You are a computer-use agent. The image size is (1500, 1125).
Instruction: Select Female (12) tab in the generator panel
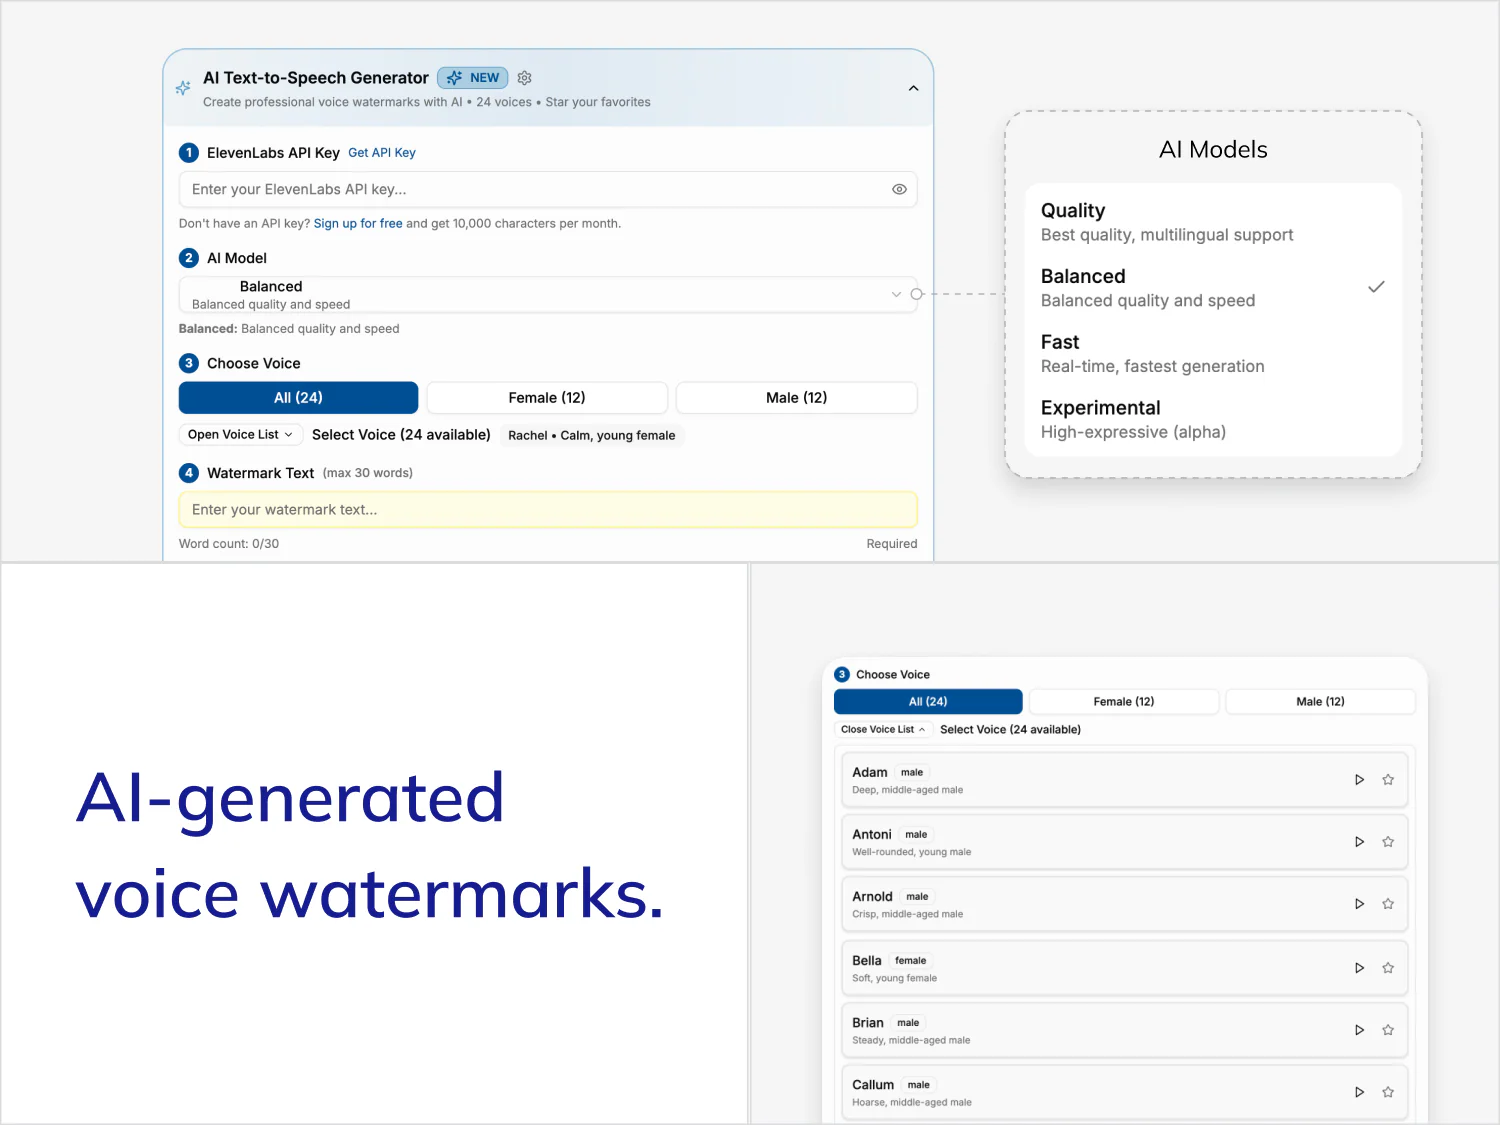point(547,398)
